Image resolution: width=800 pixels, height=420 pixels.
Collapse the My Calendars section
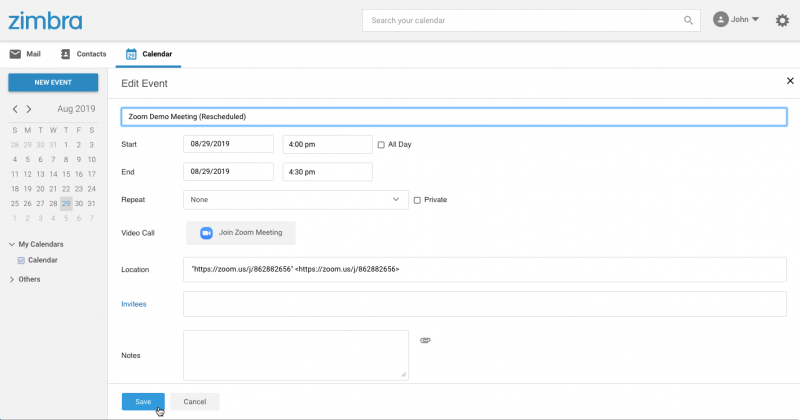(x=12, y=244)
